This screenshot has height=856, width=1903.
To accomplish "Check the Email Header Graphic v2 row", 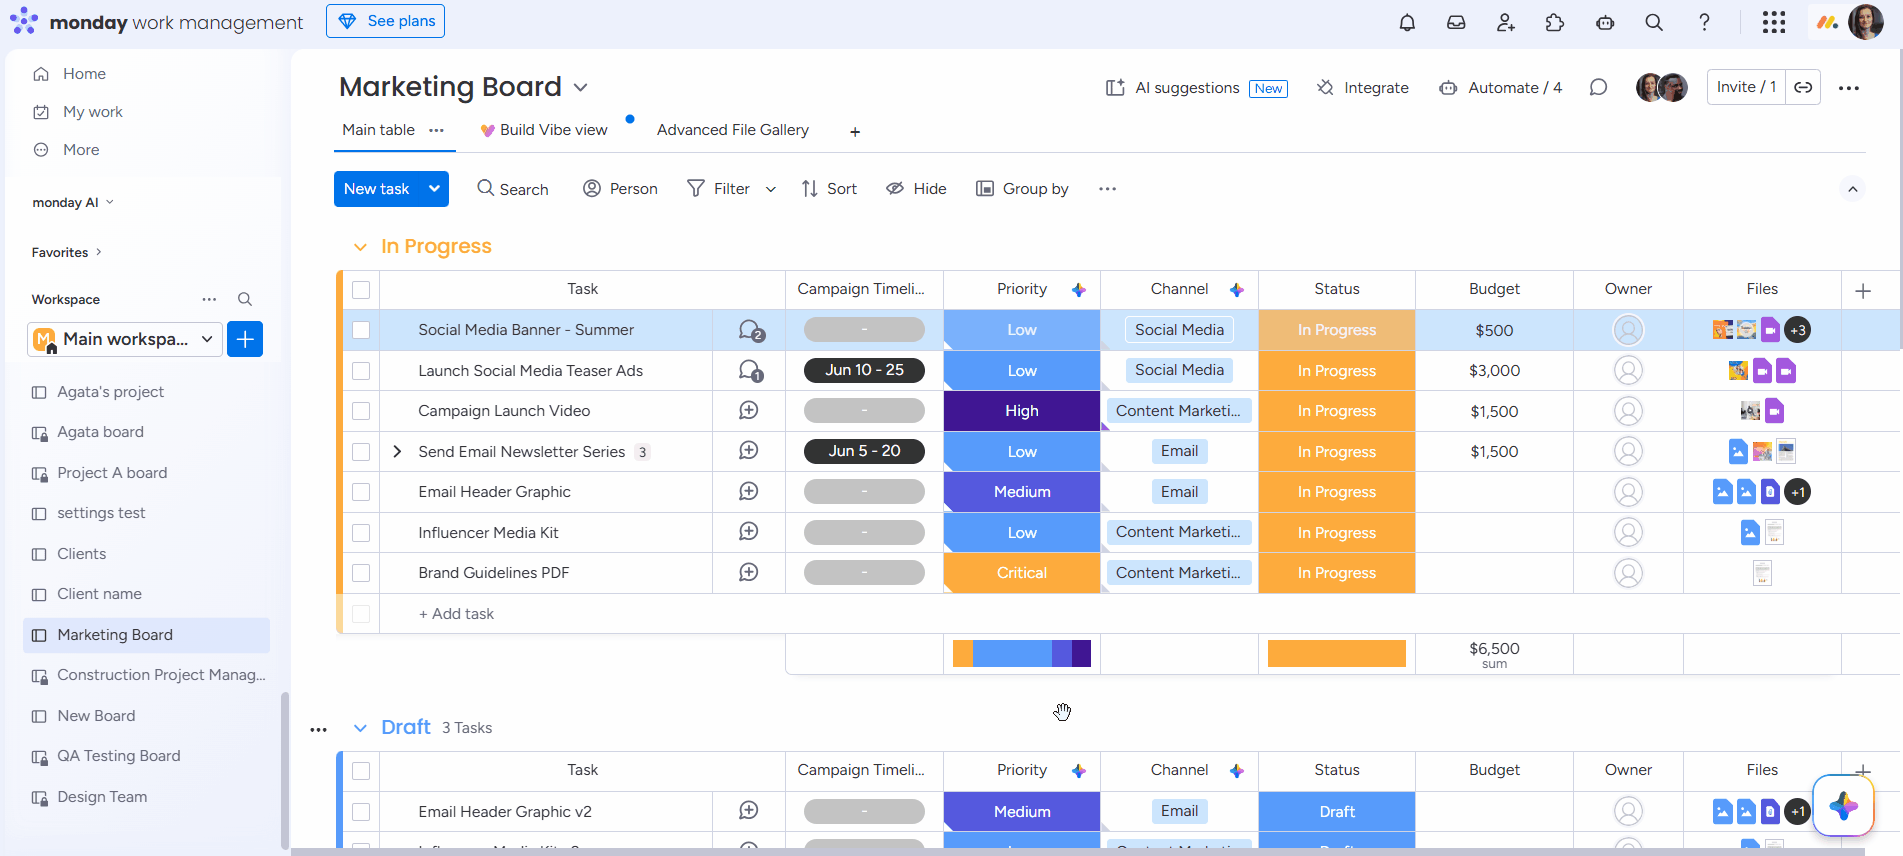I will tap(361, 812).
